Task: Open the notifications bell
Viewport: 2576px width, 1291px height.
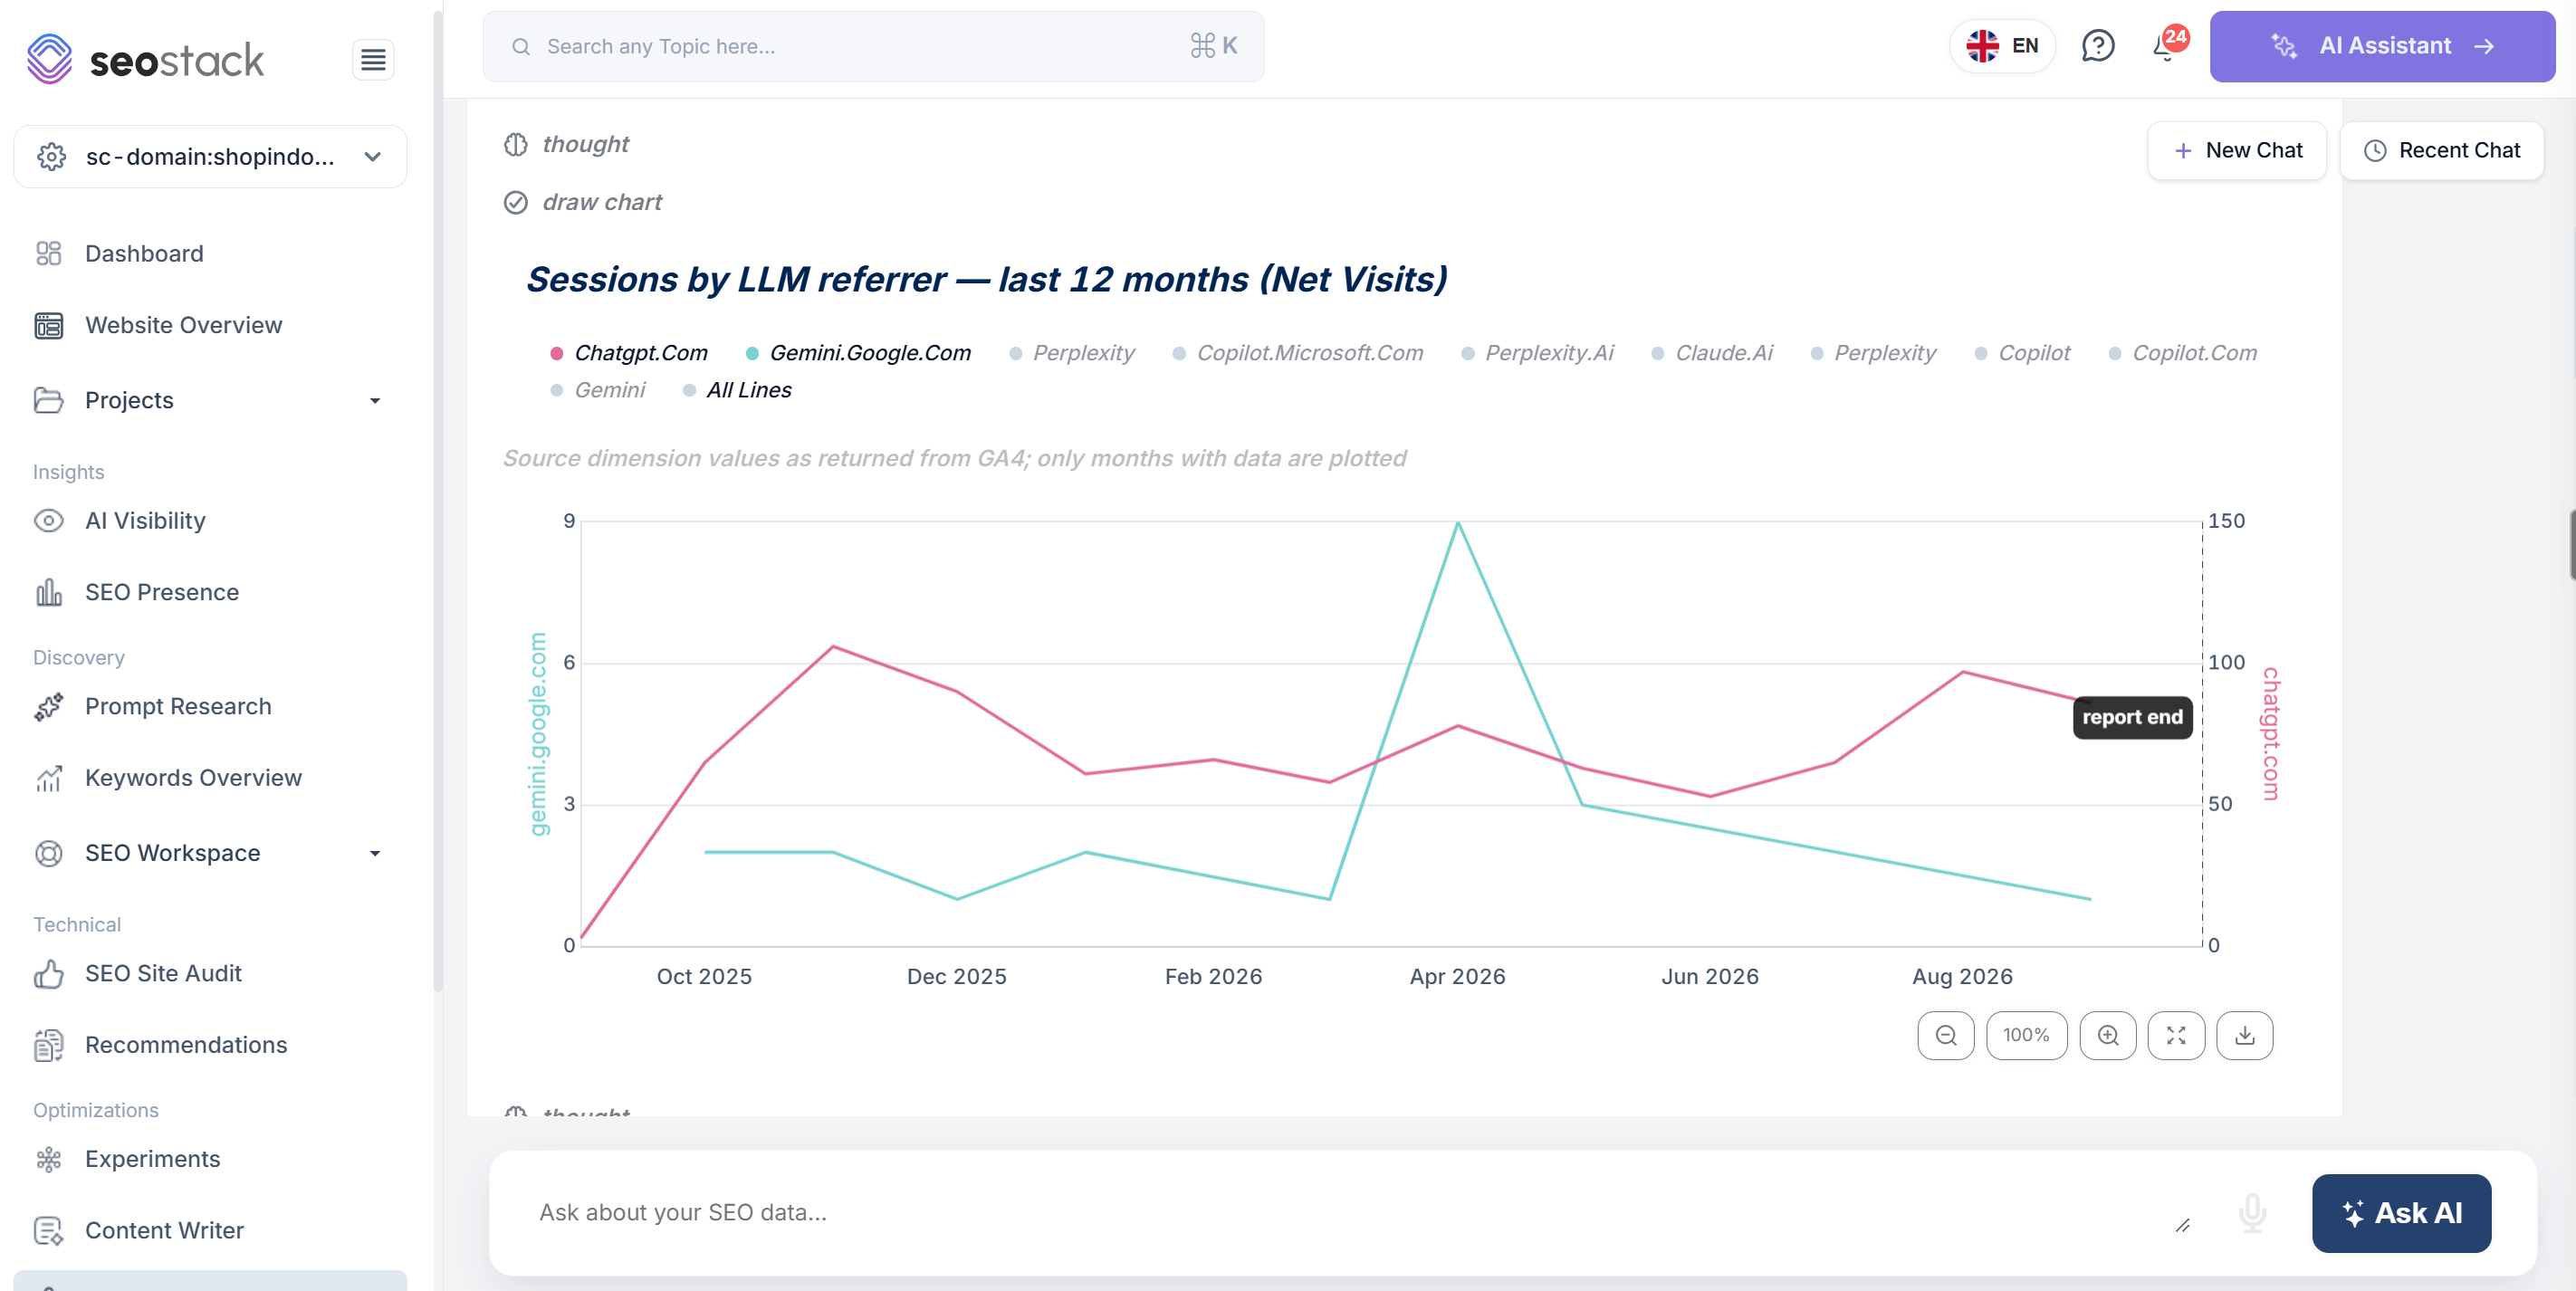Action: point(2167,46)
